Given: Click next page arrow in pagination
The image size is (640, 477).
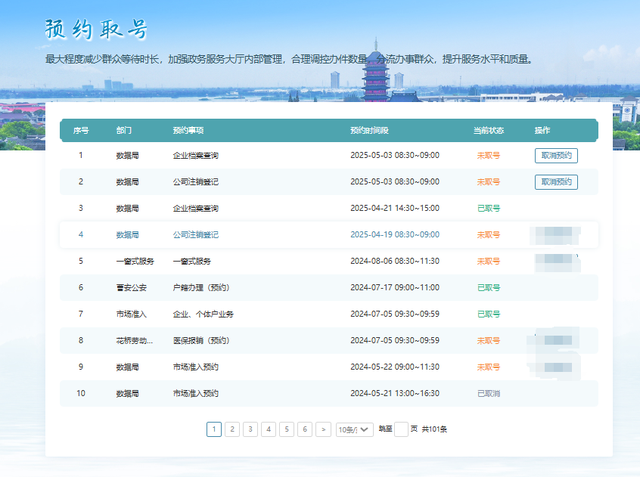Looking at the screenshot, I should tap(323, 429).
